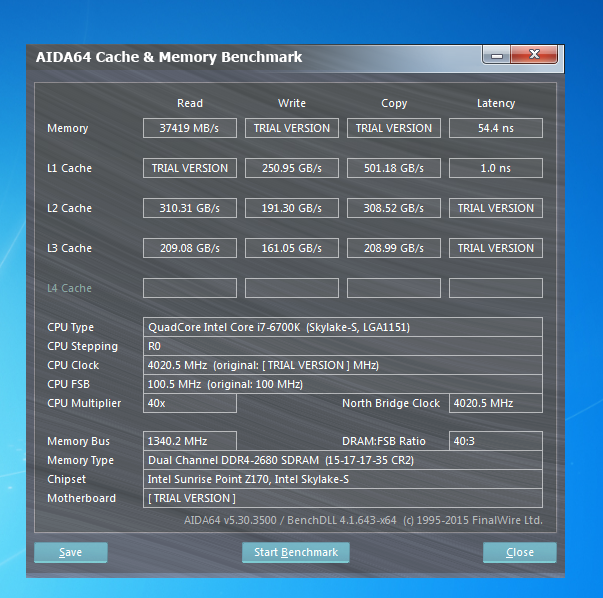
Task: Click the Write column header
Action: tap(292, 103)
